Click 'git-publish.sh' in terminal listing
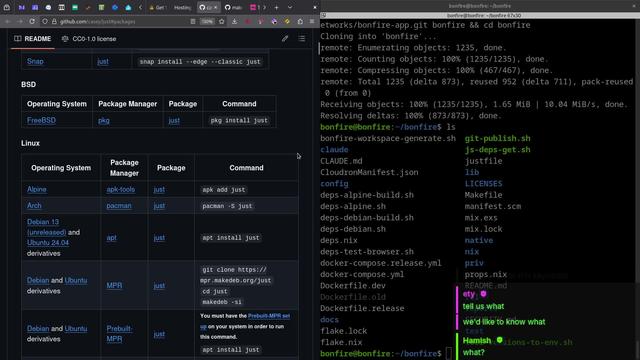 coord(498,138)
